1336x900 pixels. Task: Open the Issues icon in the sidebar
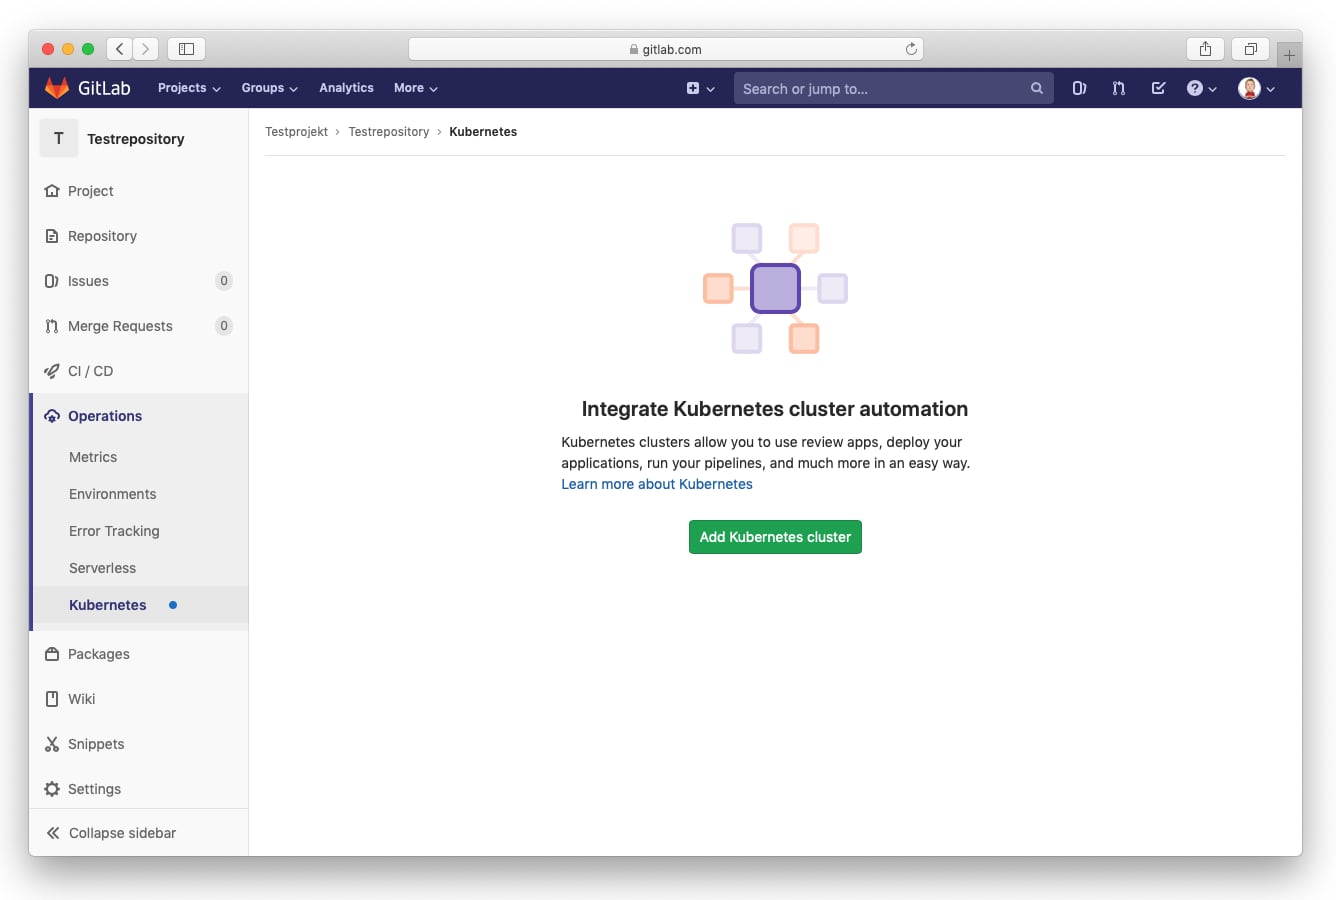[51, 281]
